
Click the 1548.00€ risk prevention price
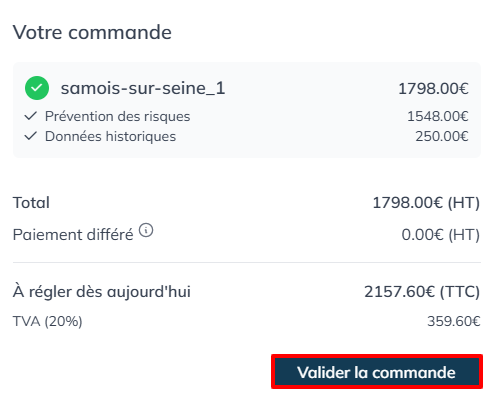pyautogui.click(x=438, y=116)
